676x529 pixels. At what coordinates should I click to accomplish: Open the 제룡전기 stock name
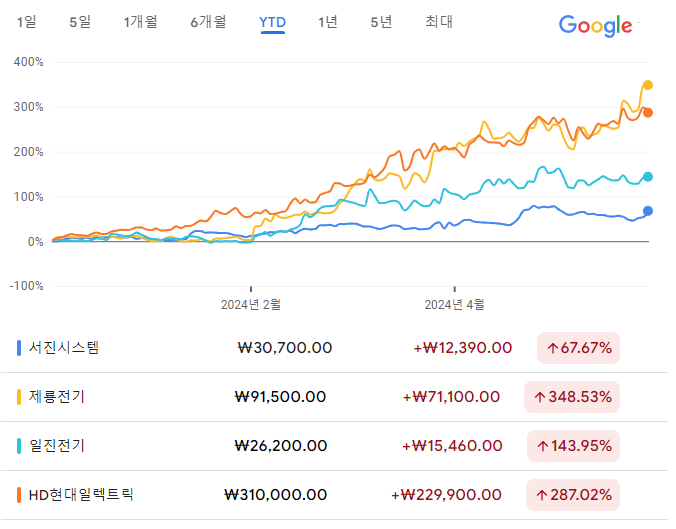(57, 397)
